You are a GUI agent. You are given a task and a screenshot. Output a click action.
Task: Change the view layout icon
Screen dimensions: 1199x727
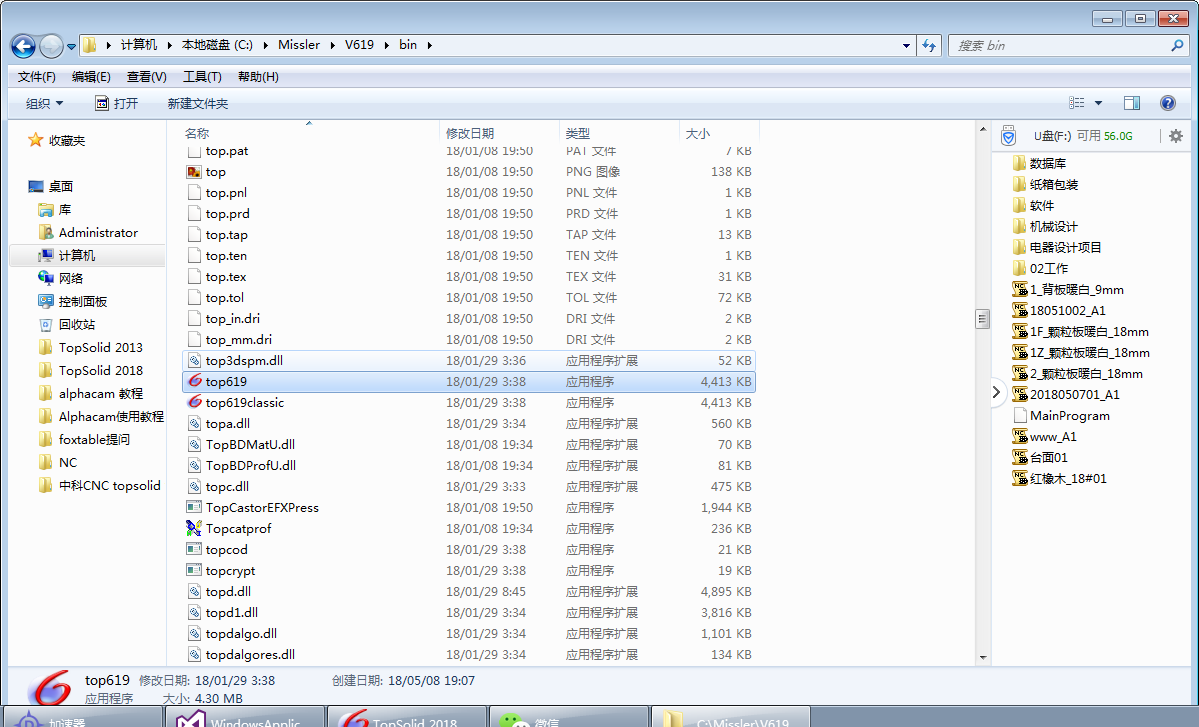click(1077, 102)
